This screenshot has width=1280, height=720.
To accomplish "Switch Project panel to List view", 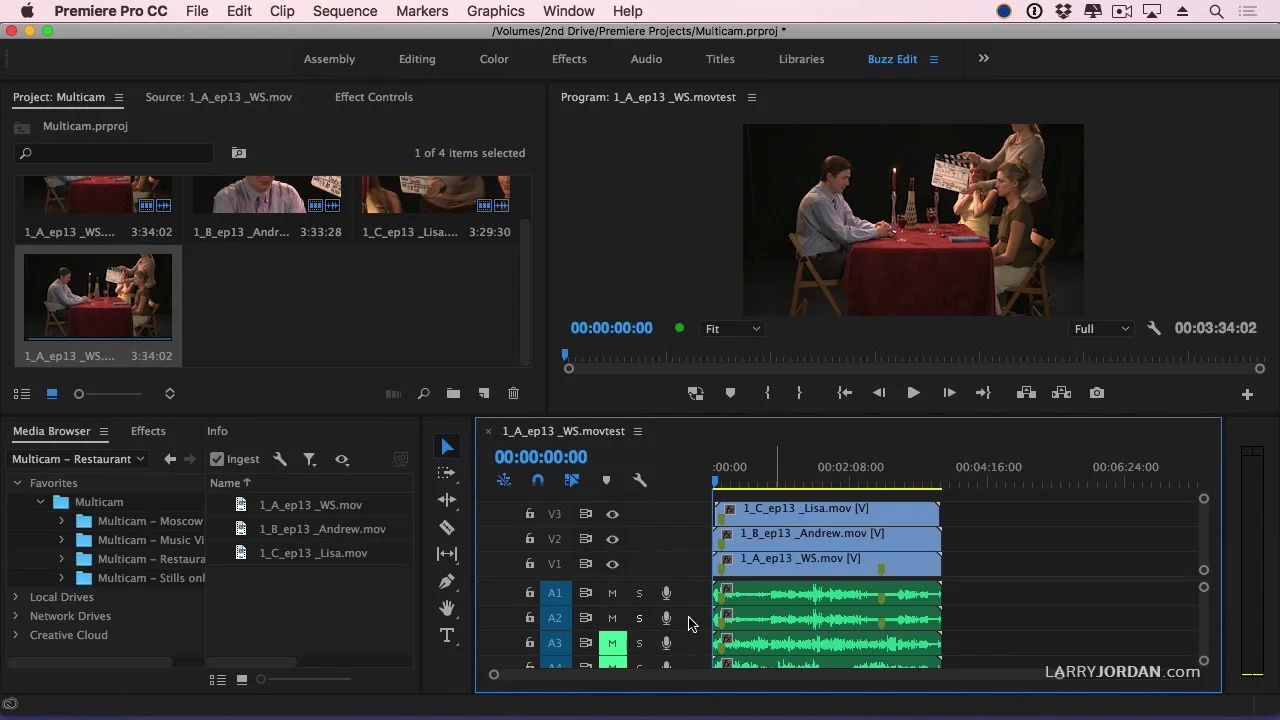I will pyautogui.click(x=22, y=394).
